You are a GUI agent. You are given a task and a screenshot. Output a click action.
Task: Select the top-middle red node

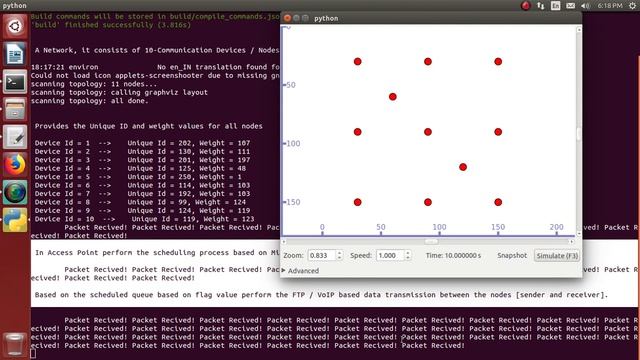(428, 62)
